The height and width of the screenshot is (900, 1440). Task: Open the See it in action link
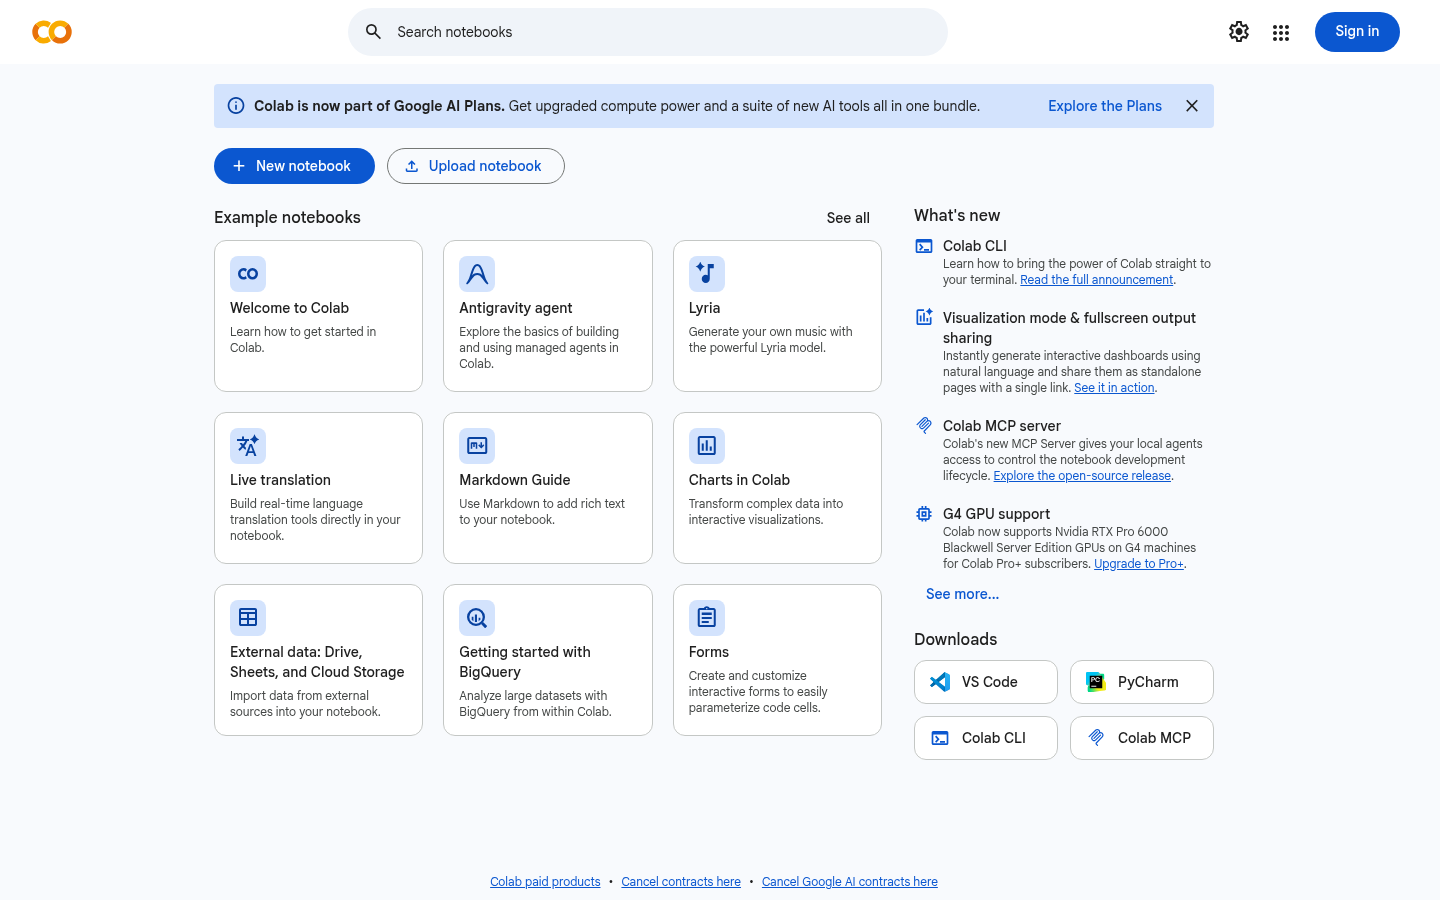(1114, 388)
